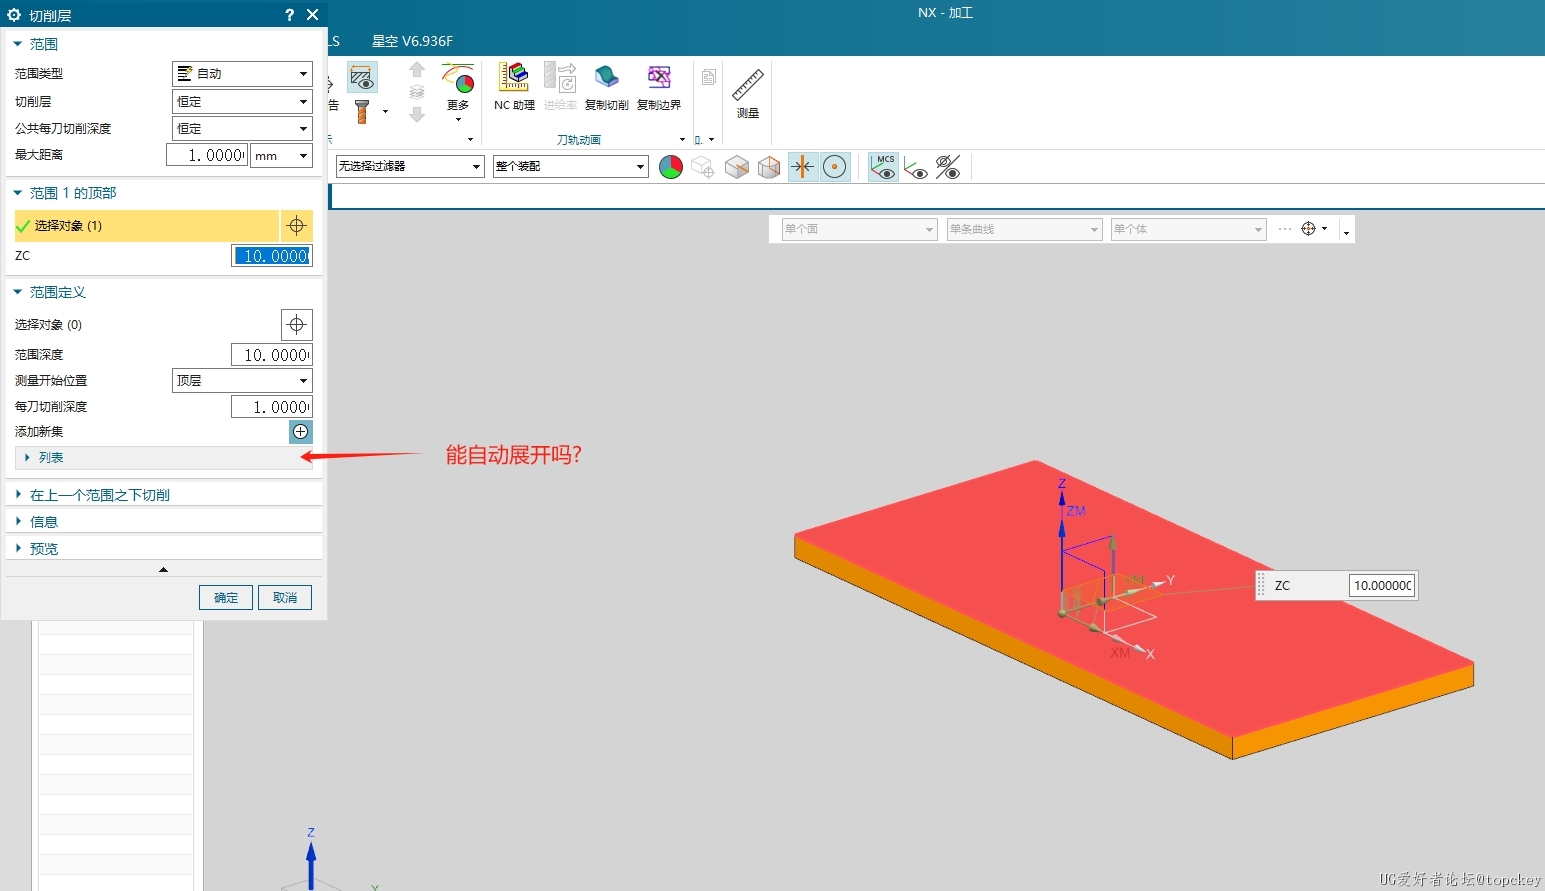Viewport: 1545px width, 891px height.
Task: Click the 复制切削 ribbon icon
Action: [606, 86]
